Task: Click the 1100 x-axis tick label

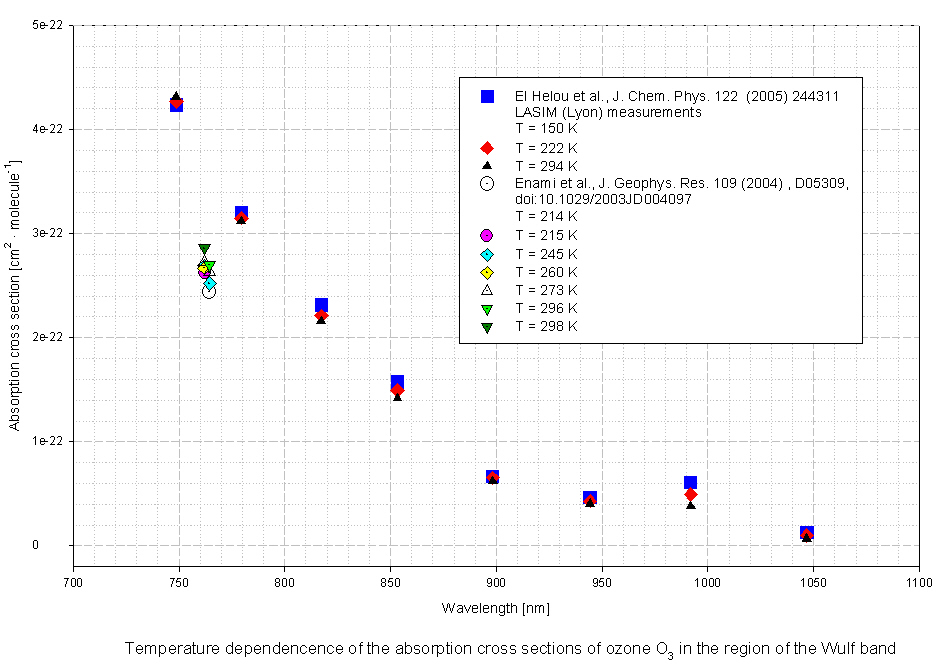Action: click(x=918, y=582)
